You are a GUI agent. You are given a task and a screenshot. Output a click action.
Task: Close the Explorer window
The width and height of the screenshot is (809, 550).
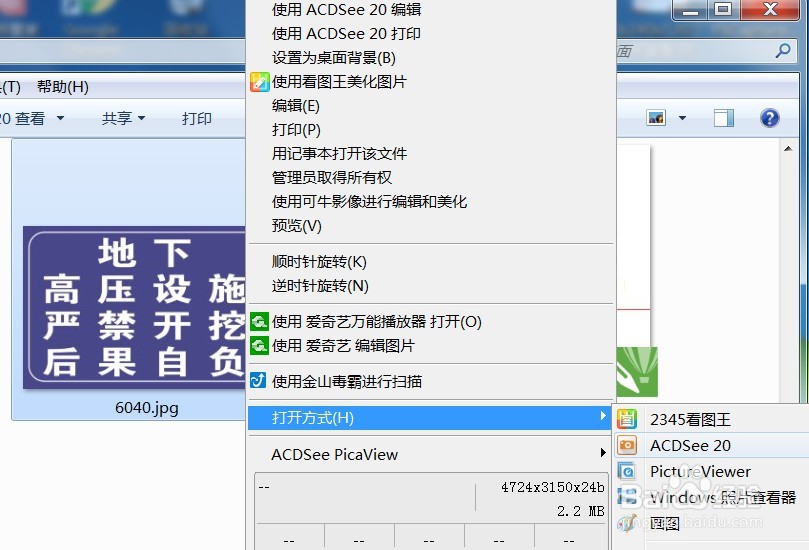[x=770, y=10]
